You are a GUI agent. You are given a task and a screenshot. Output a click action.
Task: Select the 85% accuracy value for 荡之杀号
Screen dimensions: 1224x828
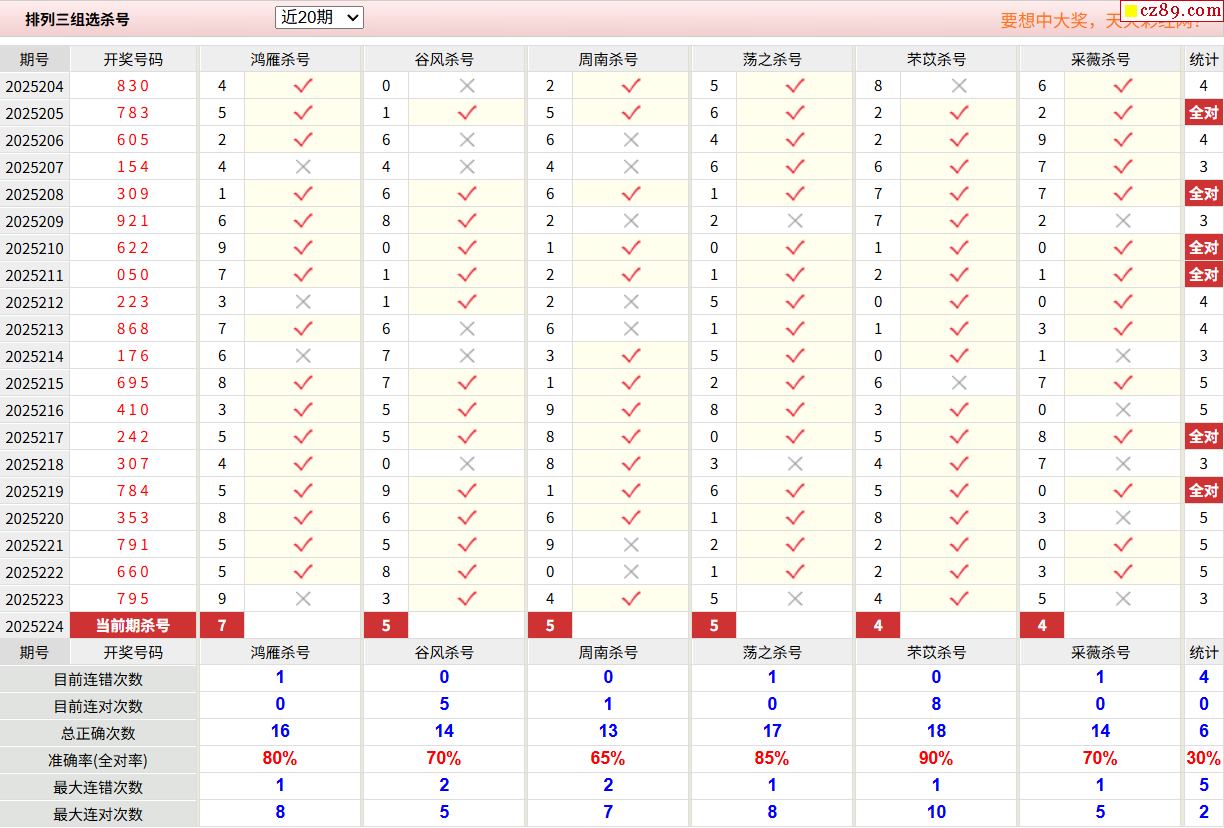pyautogui.click(x=772, y=759)
